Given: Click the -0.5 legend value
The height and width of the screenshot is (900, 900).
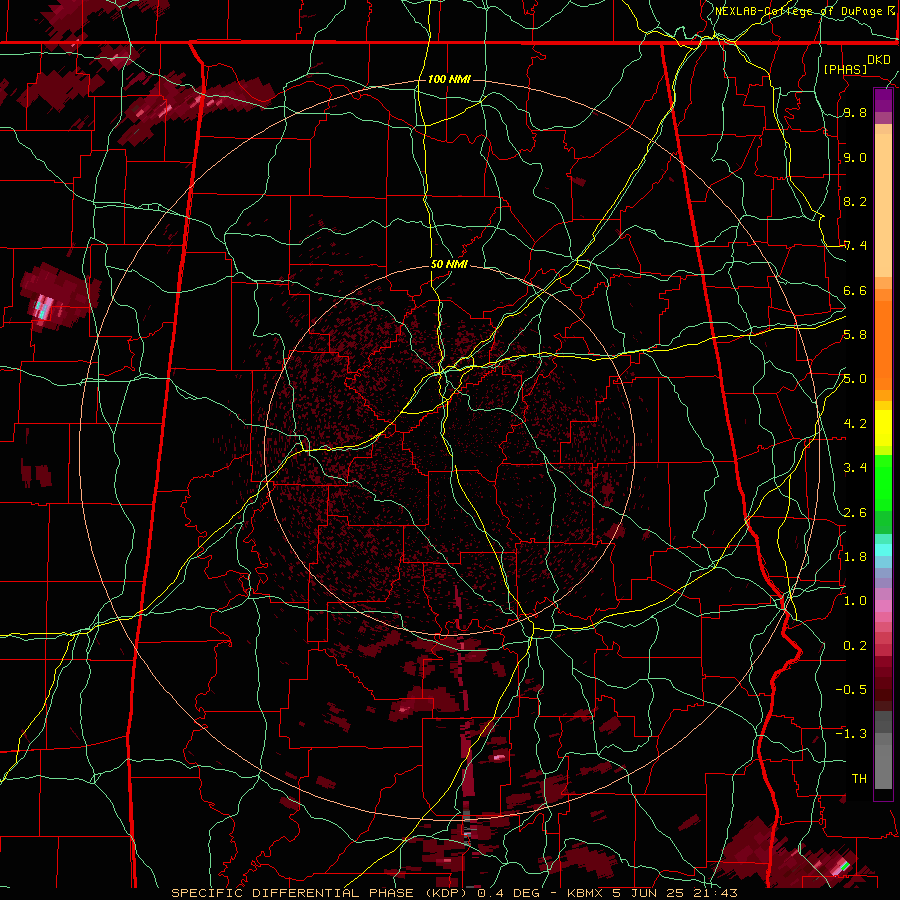Looking at the screenshot, I should (851, 690).
